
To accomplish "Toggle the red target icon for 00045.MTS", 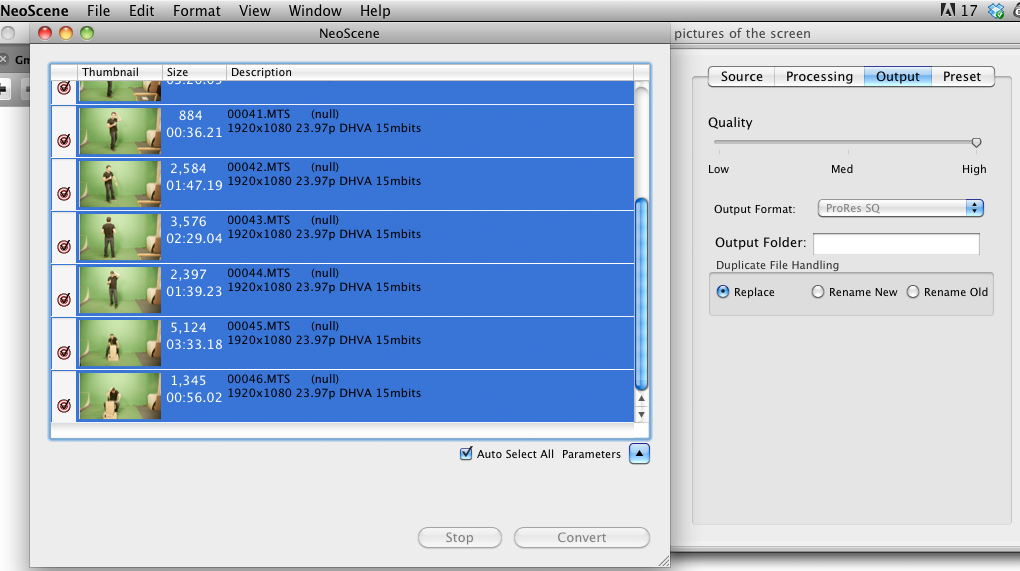I will tap(64, 352).
